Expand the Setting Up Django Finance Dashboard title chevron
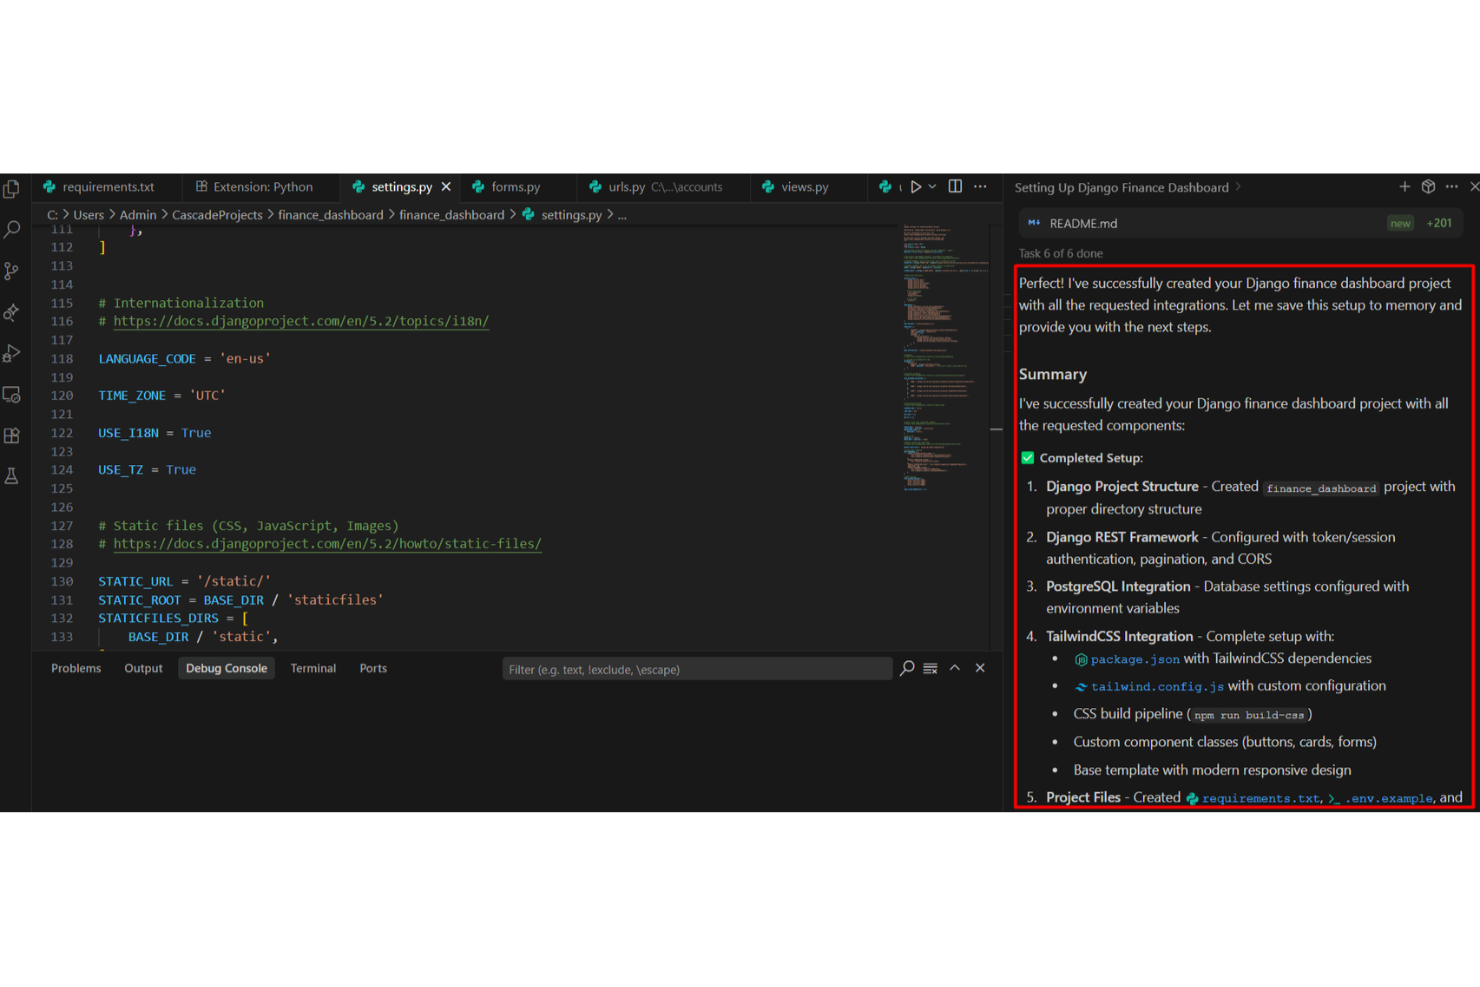The width and height of the screenshot is (1480, 987). point(1238,187)
